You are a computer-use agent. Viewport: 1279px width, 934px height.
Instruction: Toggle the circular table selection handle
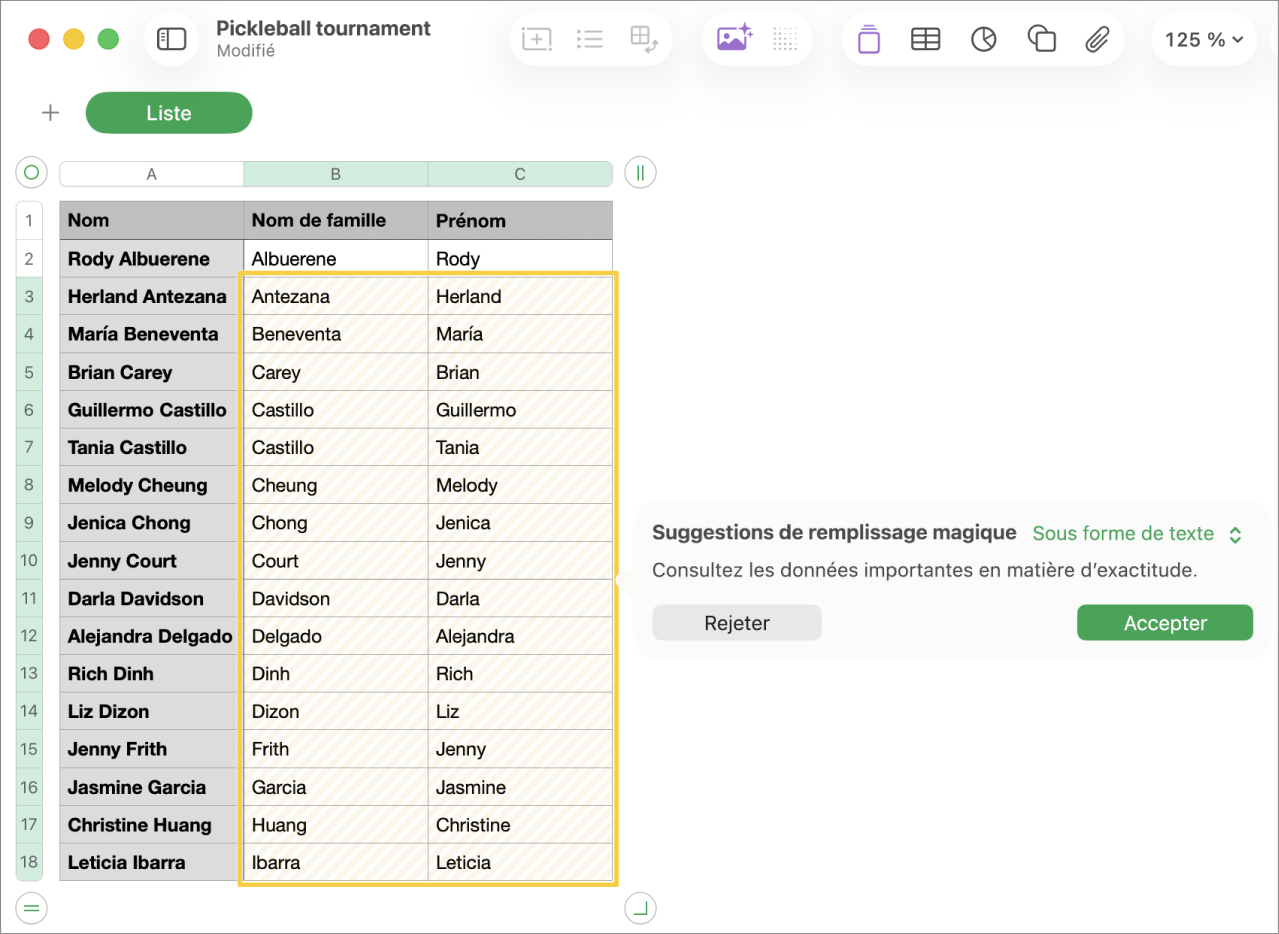(x=31, y=172)
